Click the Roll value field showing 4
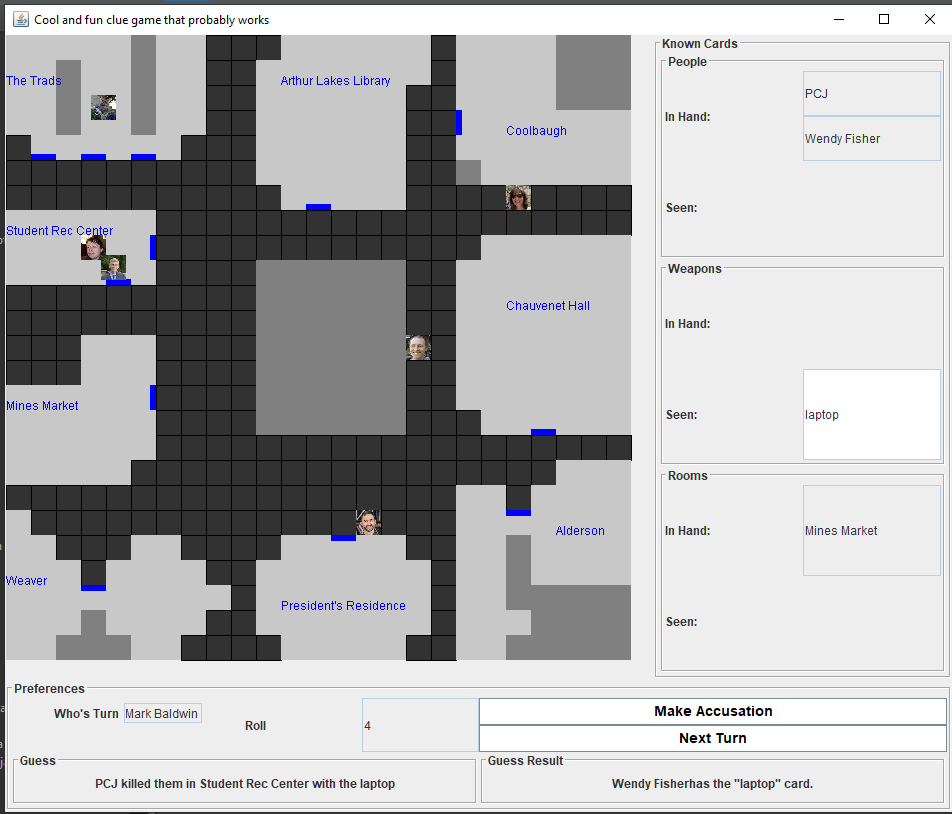The height and width of the screenshot is (814, 952). (x=419, y=725)
